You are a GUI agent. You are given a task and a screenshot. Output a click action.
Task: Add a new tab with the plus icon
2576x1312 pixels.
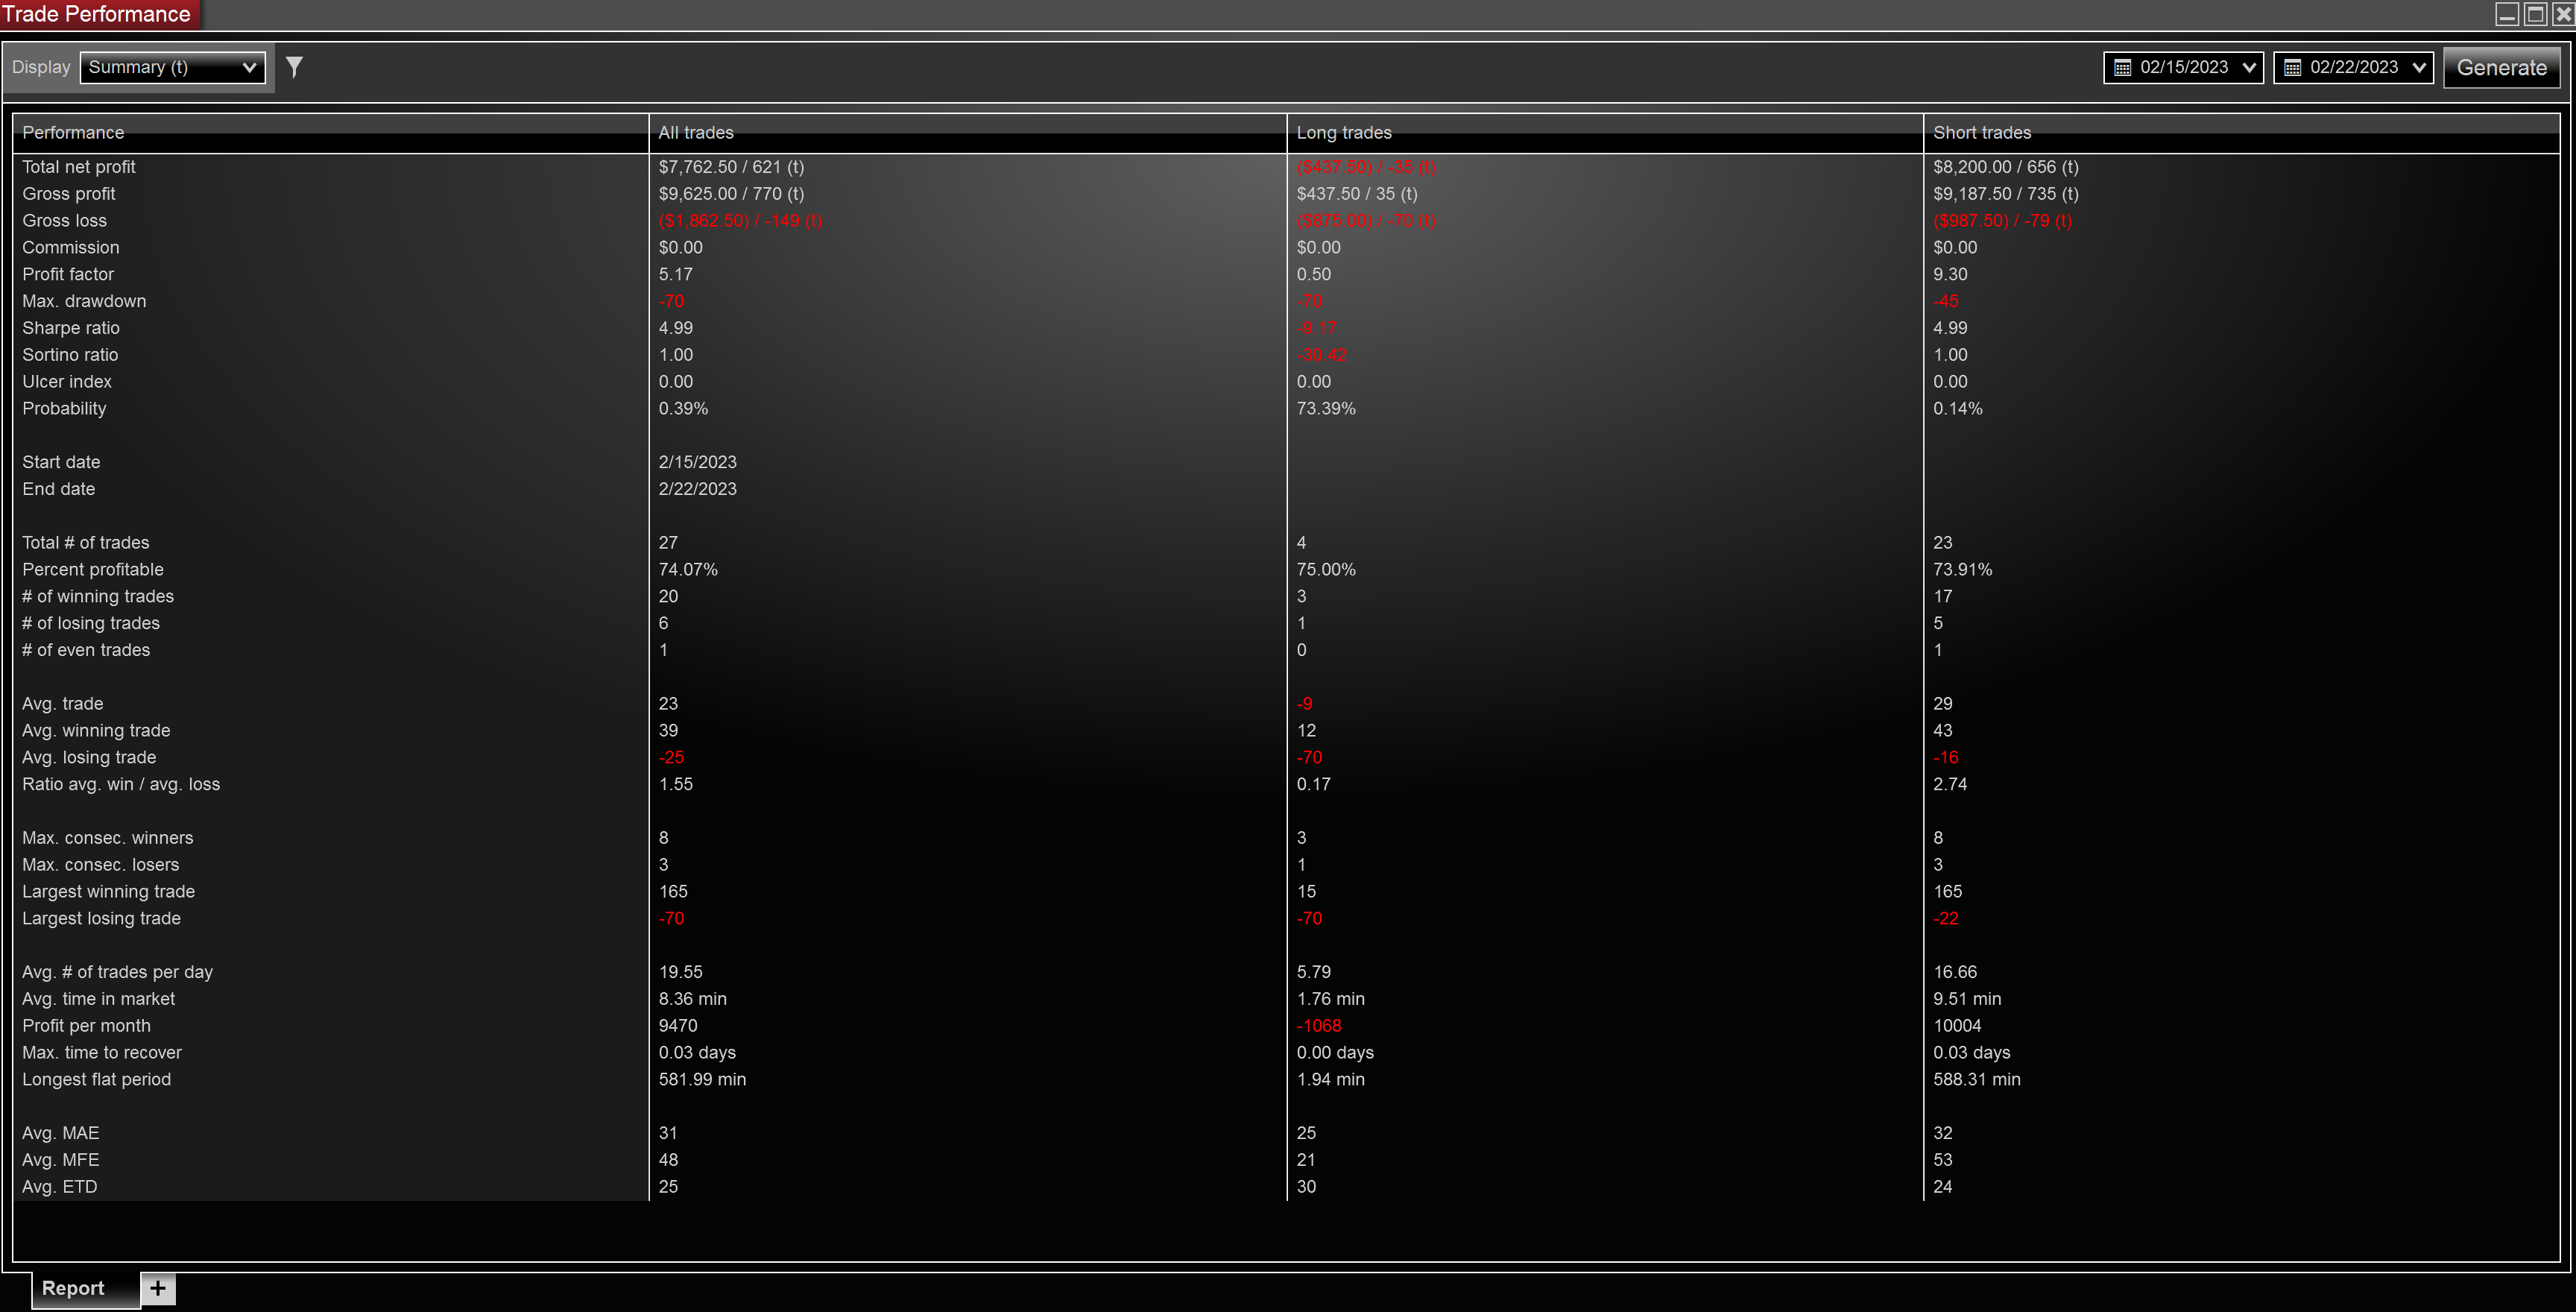tap(158, 1288)
